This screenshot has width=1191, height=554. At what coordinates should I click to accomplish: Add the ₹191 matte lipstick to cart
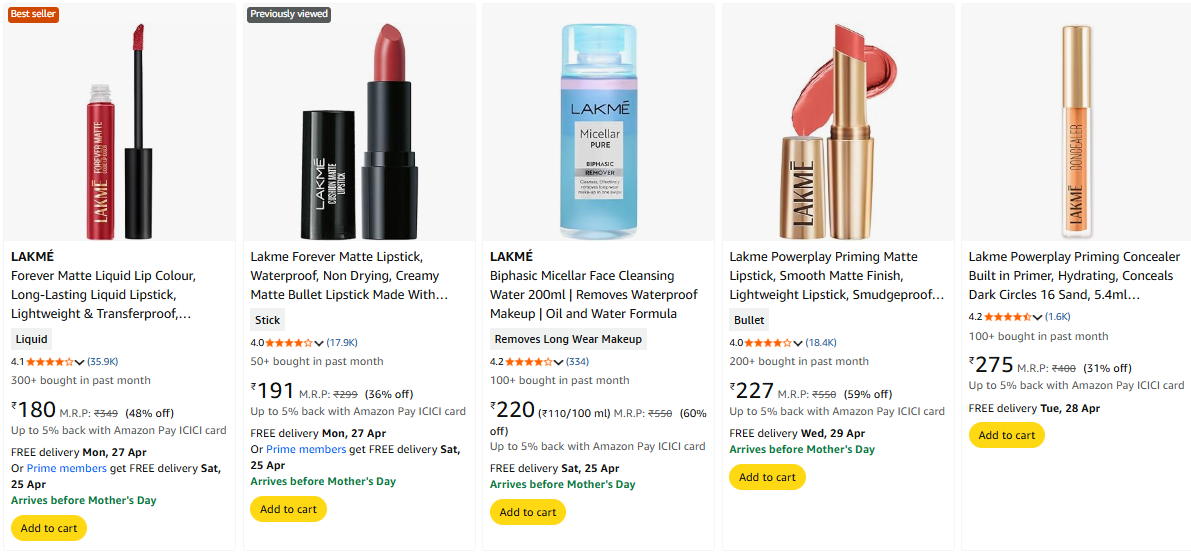(x=288, y=509)
